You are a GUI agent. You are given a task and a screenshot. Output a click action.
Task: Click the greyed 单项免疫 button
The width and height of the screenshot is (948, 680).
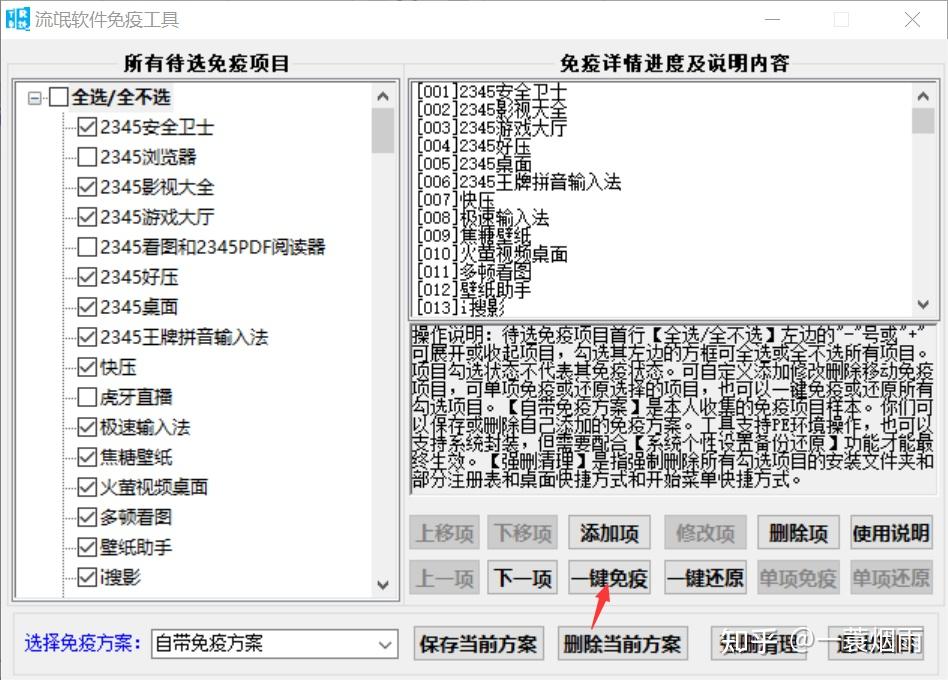click(x=798, y=578)
